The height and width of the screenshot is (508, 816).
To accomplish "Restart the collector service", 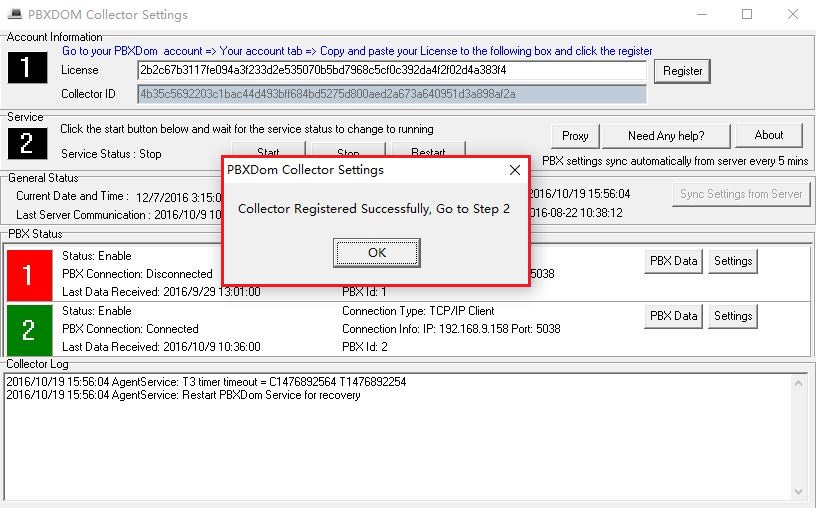I will [428, 149].
